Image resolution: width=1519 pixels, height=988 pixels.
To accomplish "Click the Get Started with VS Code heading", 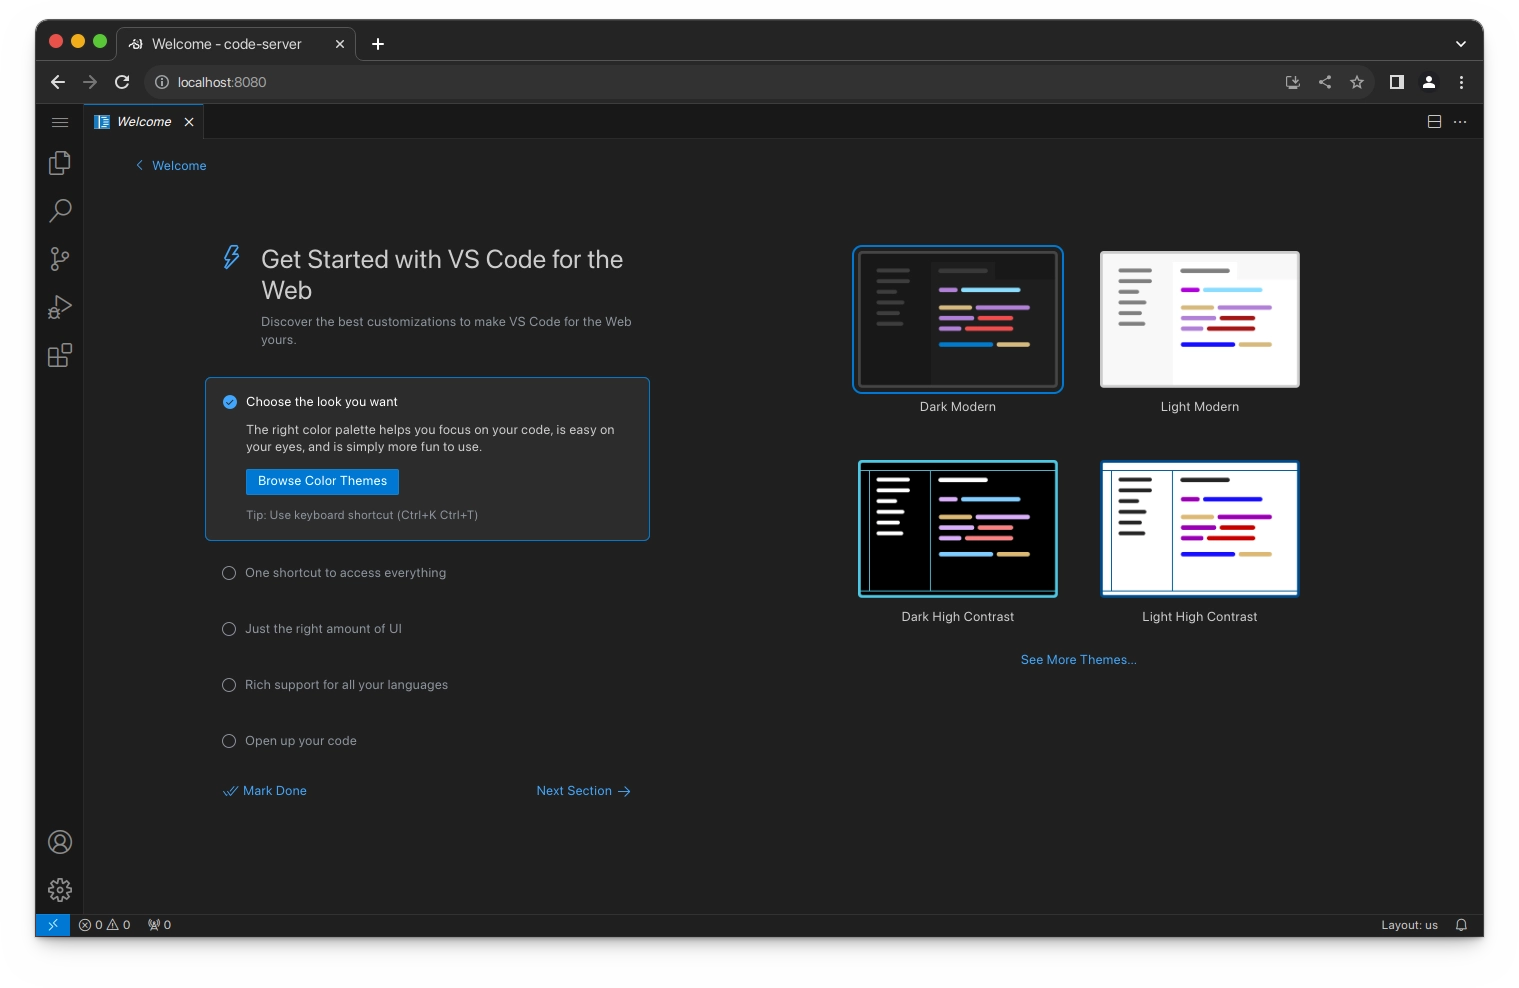I will [442, 275].
